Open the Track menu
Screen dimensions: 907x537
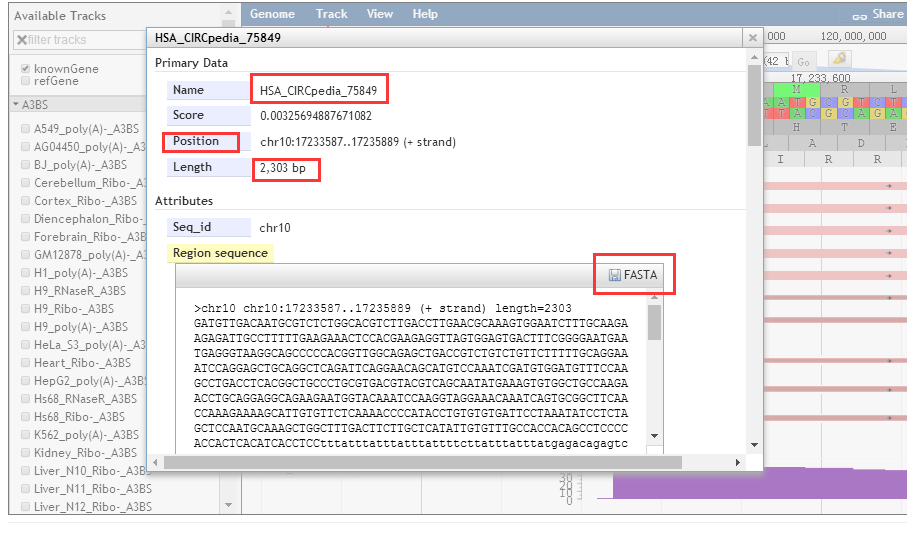tap(331, 14)
